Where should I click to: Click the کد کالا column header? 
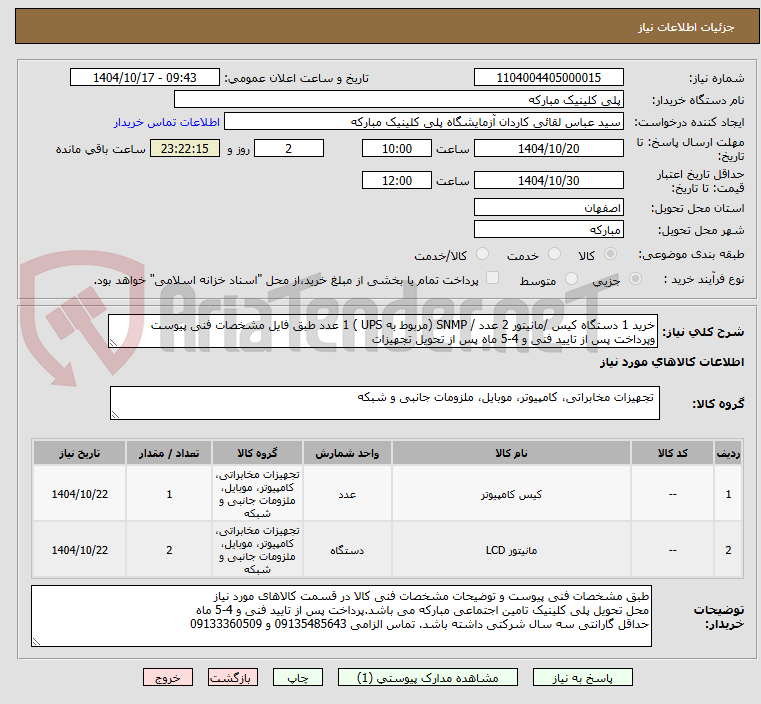click(672, 453)
